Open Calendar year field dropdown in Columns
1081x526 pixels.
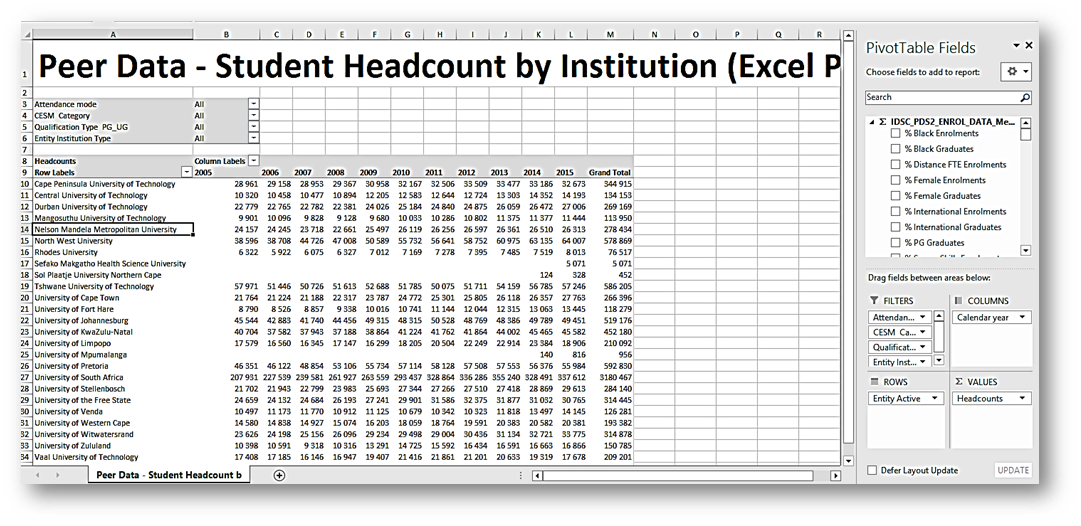[x=1021, y=318]
